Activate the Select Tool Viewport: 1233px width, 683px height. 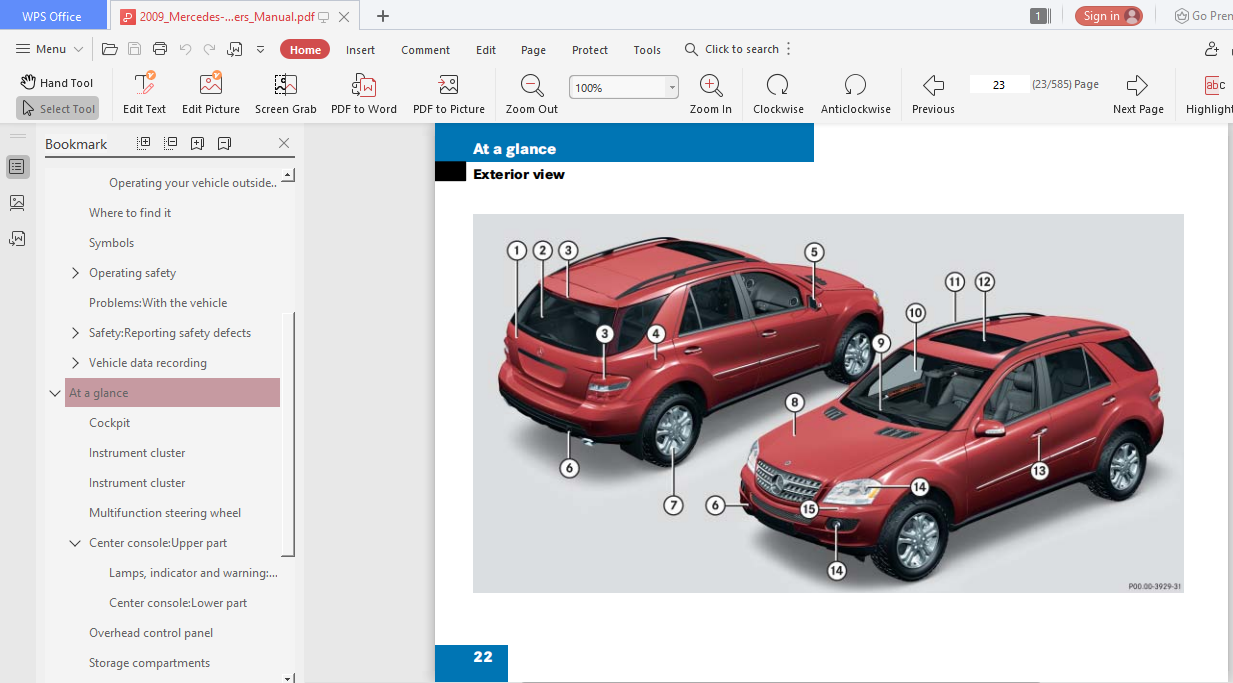tap(57, 108)
